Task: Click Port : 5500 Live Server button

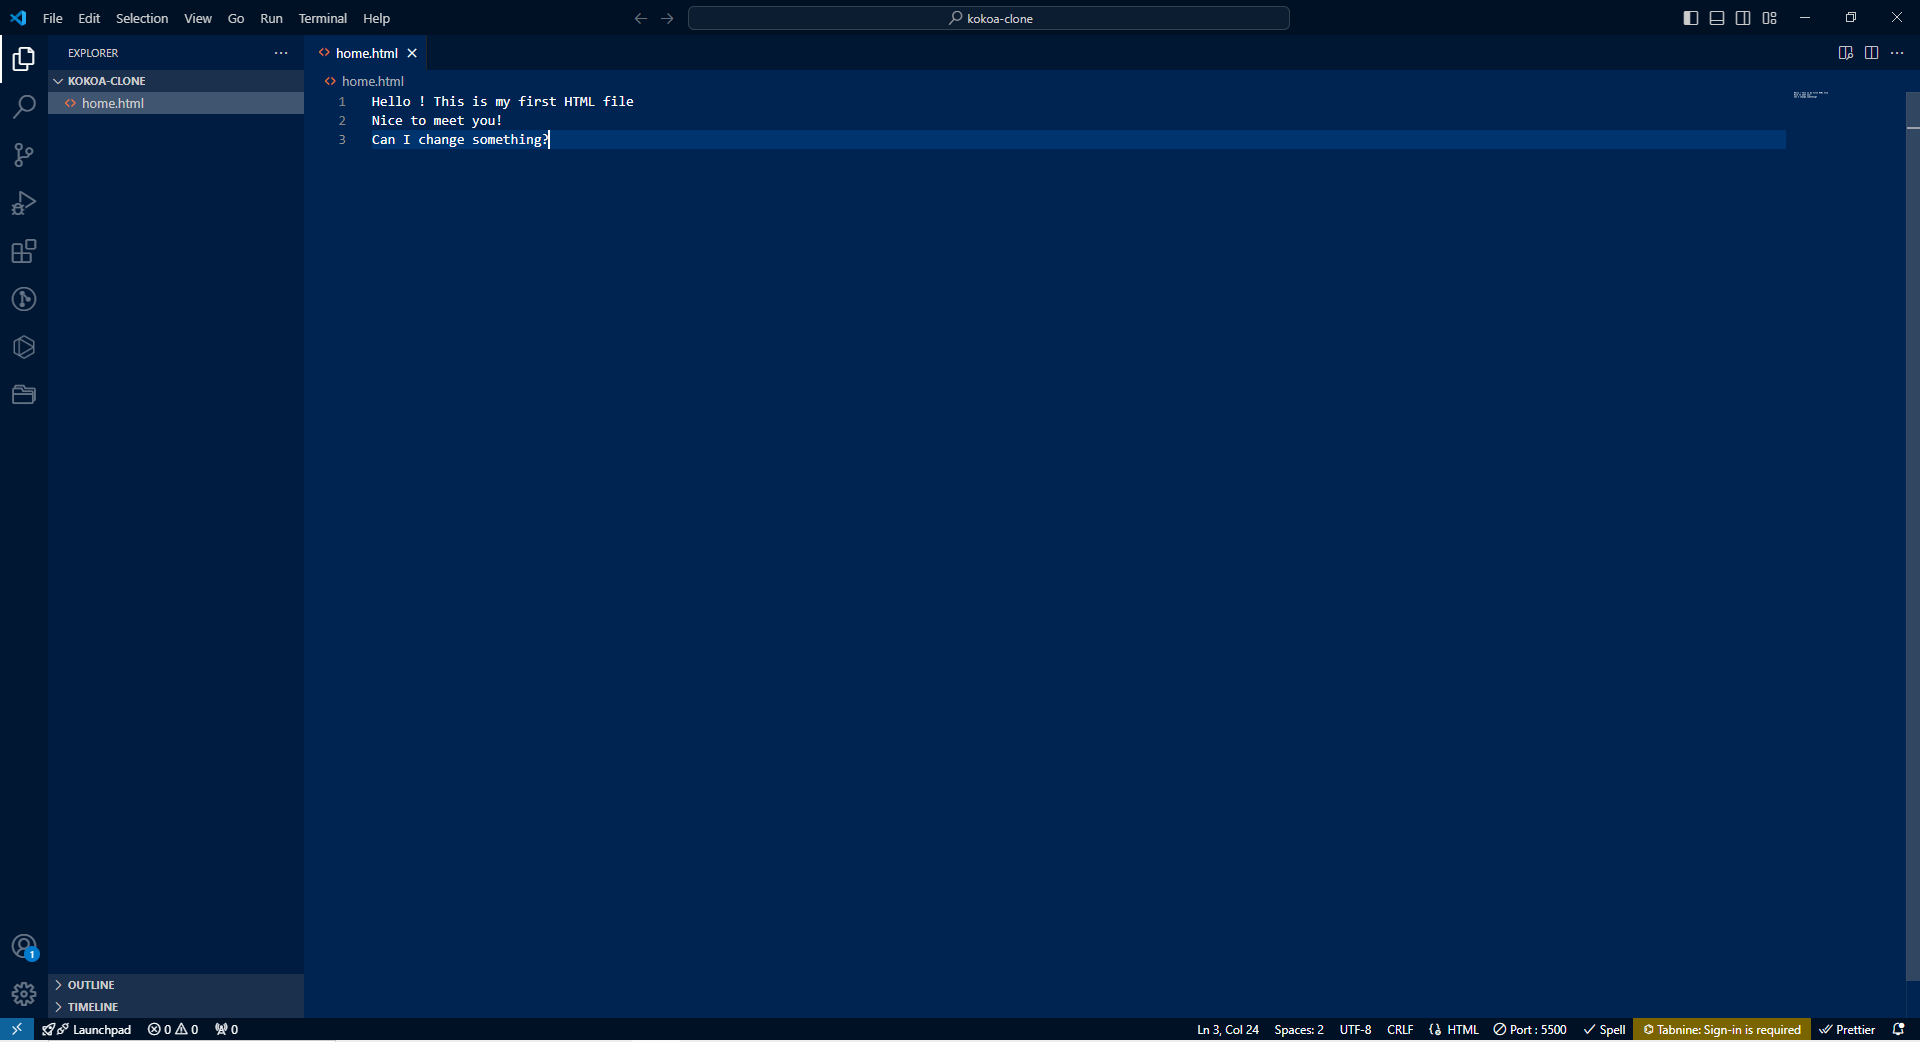Action: point(1530,1029)
